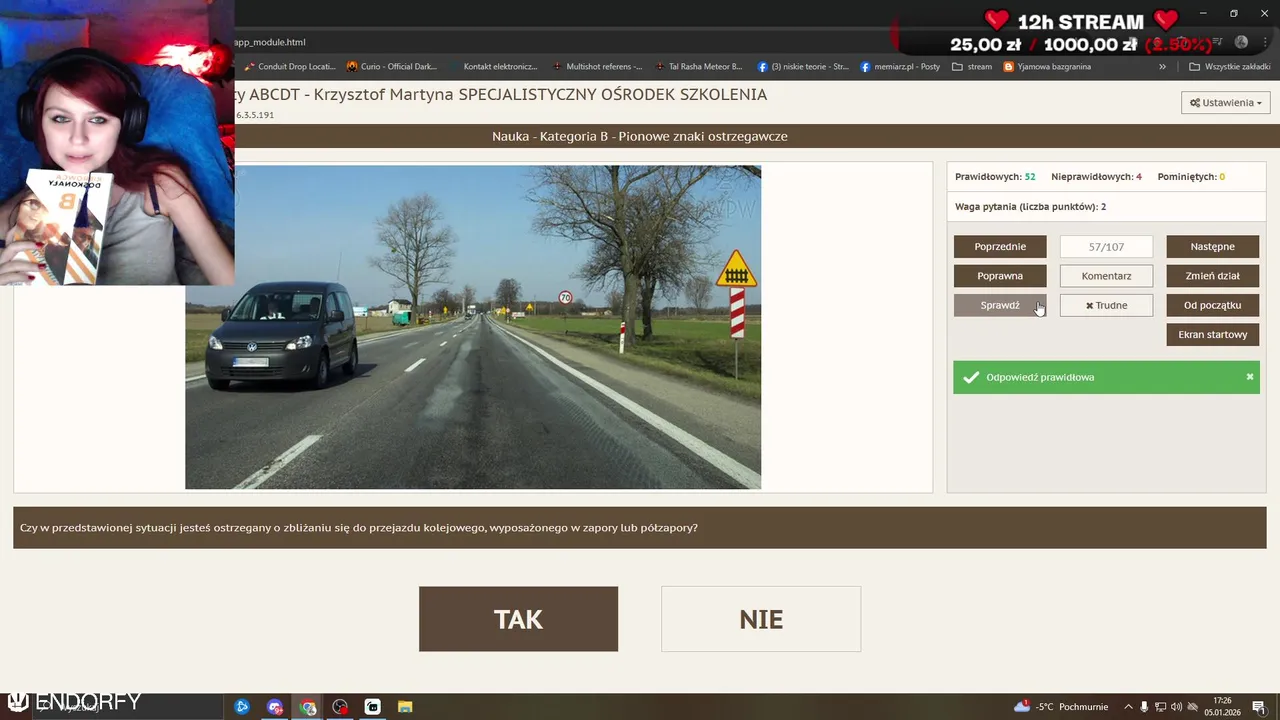
Task: Click the Chrome icon in the taskbar
Action: click(308, 707)
